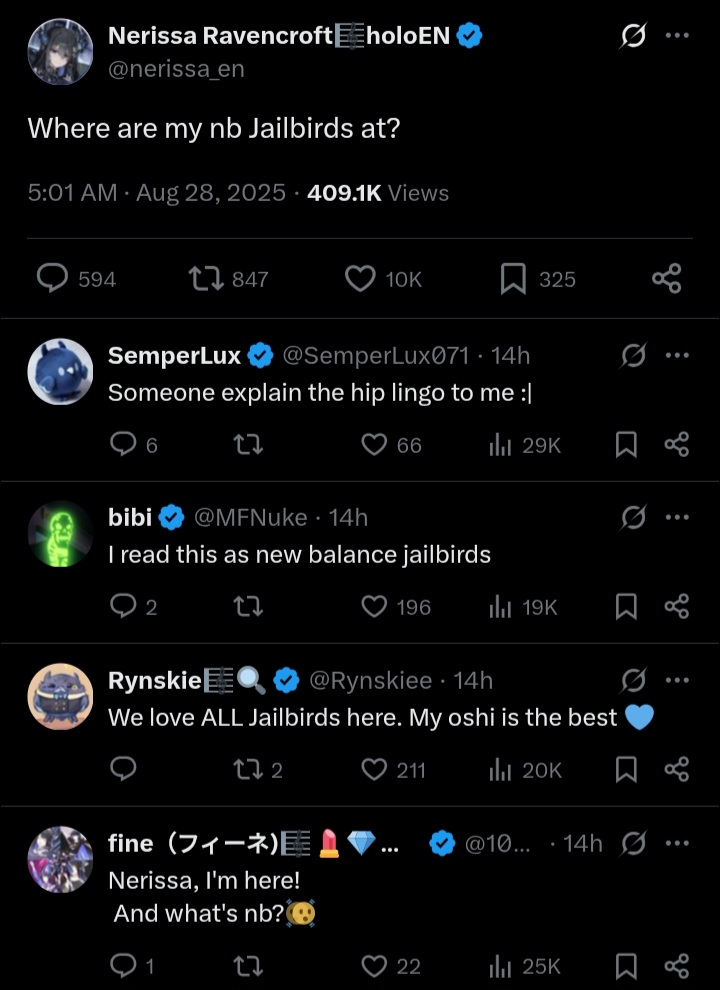View analytics on bibi's reply
720x990 pixels.
[x=500, y=607]
